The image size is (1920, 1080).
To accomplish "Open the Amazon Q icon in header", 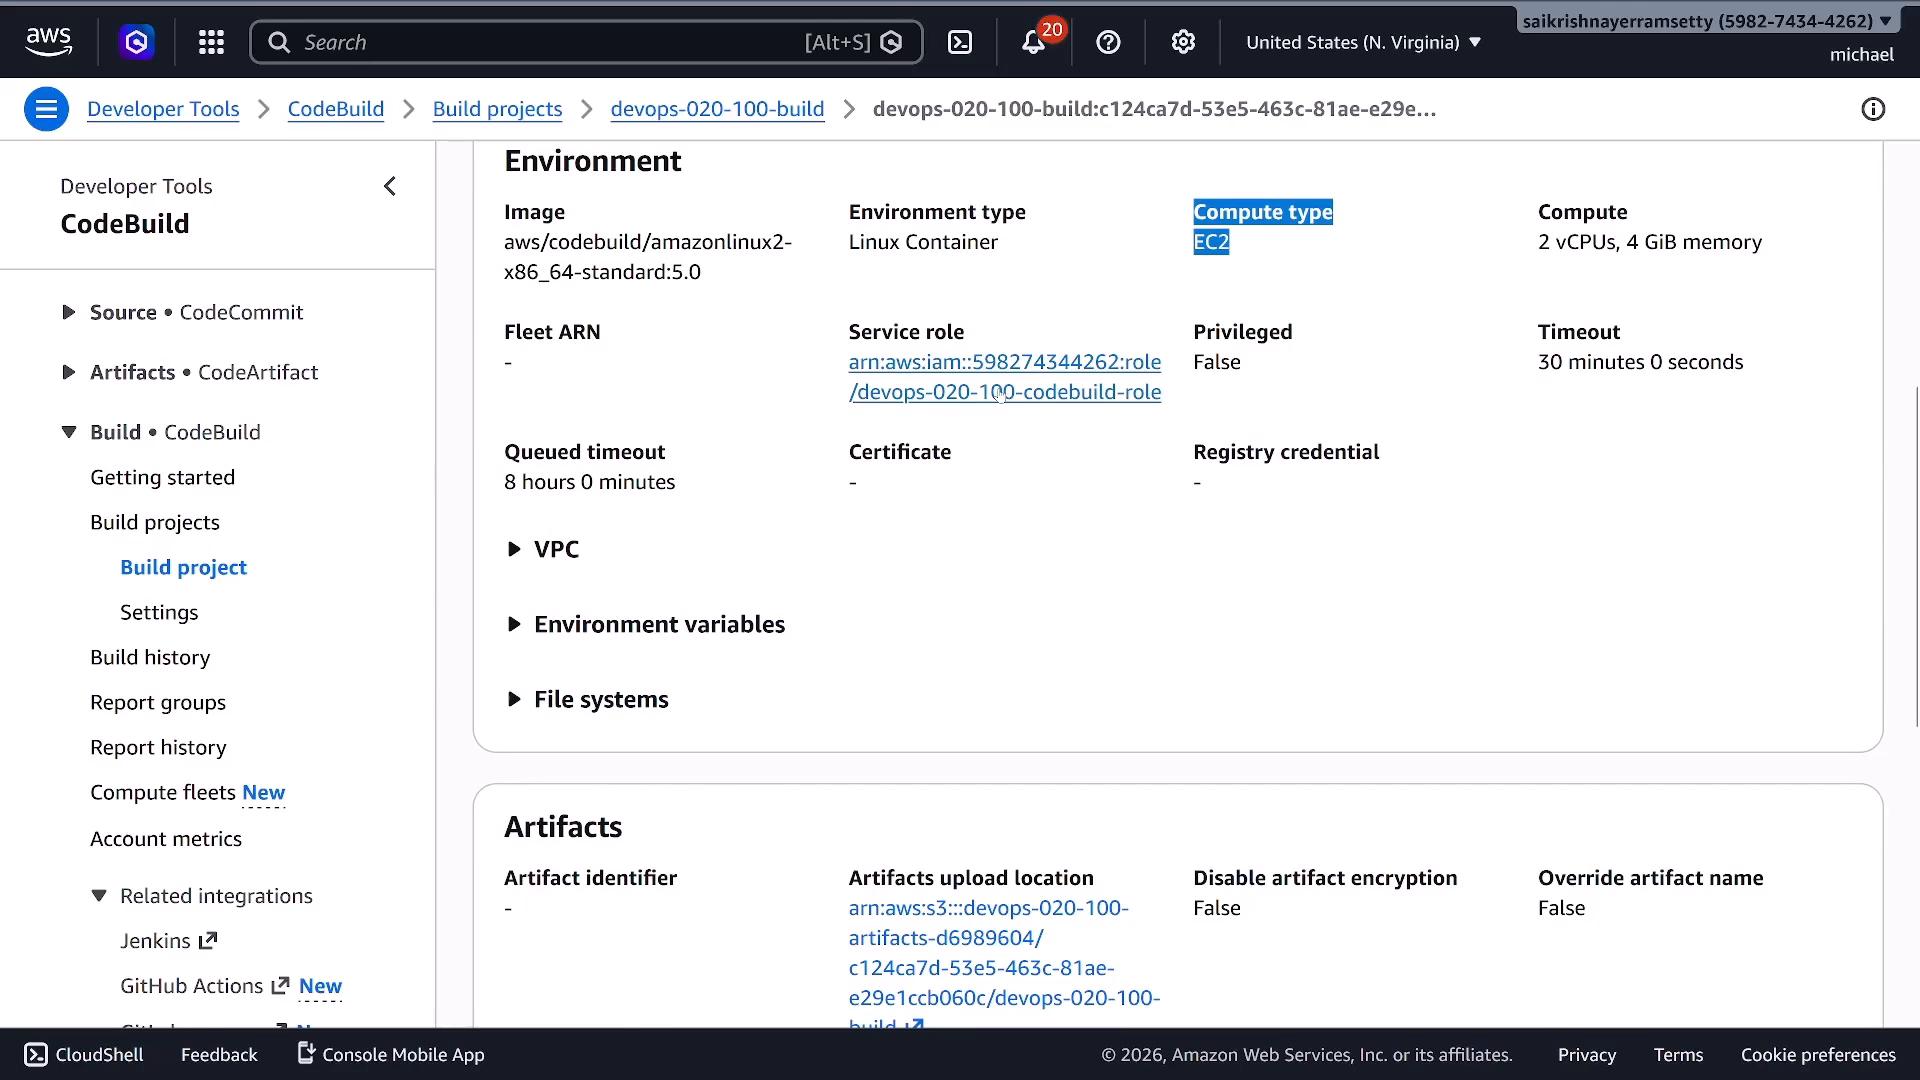I will click(x=137, y=42).
